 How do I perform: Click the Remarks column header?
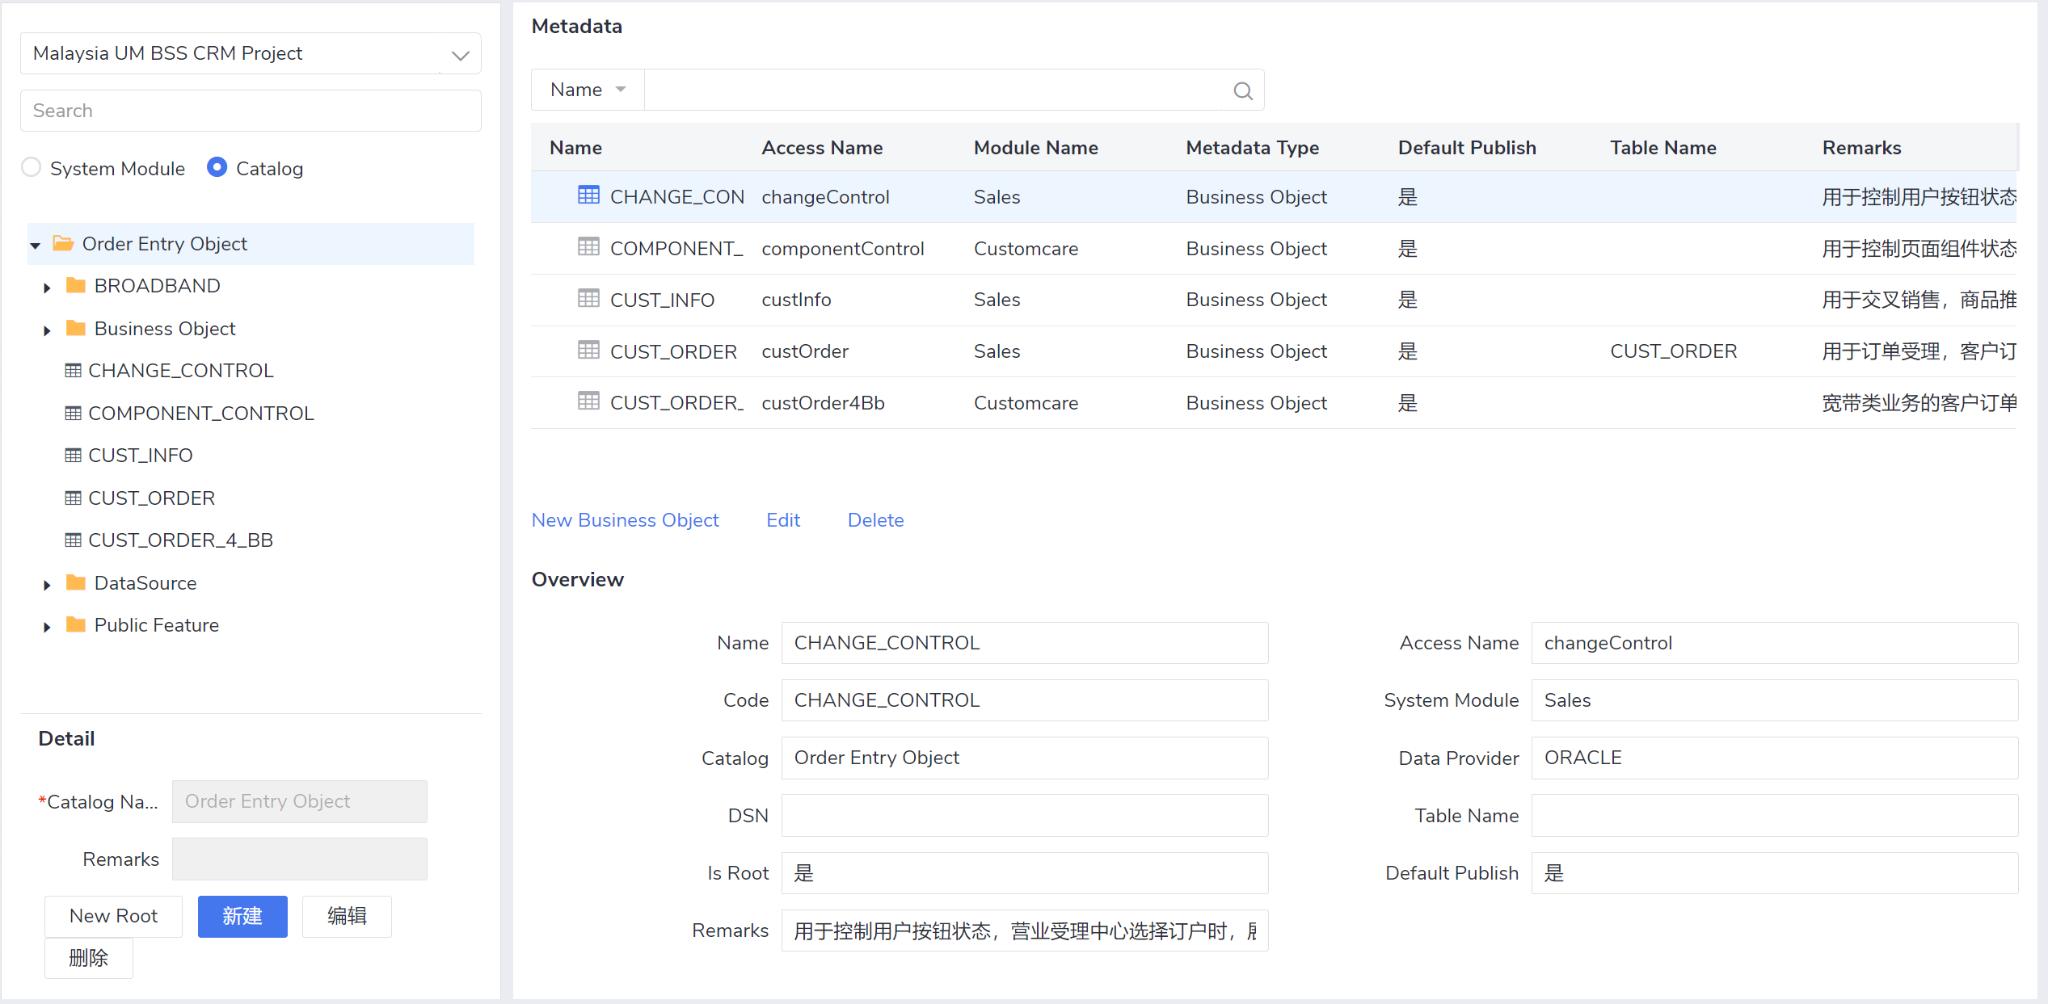pos(1861,148)
